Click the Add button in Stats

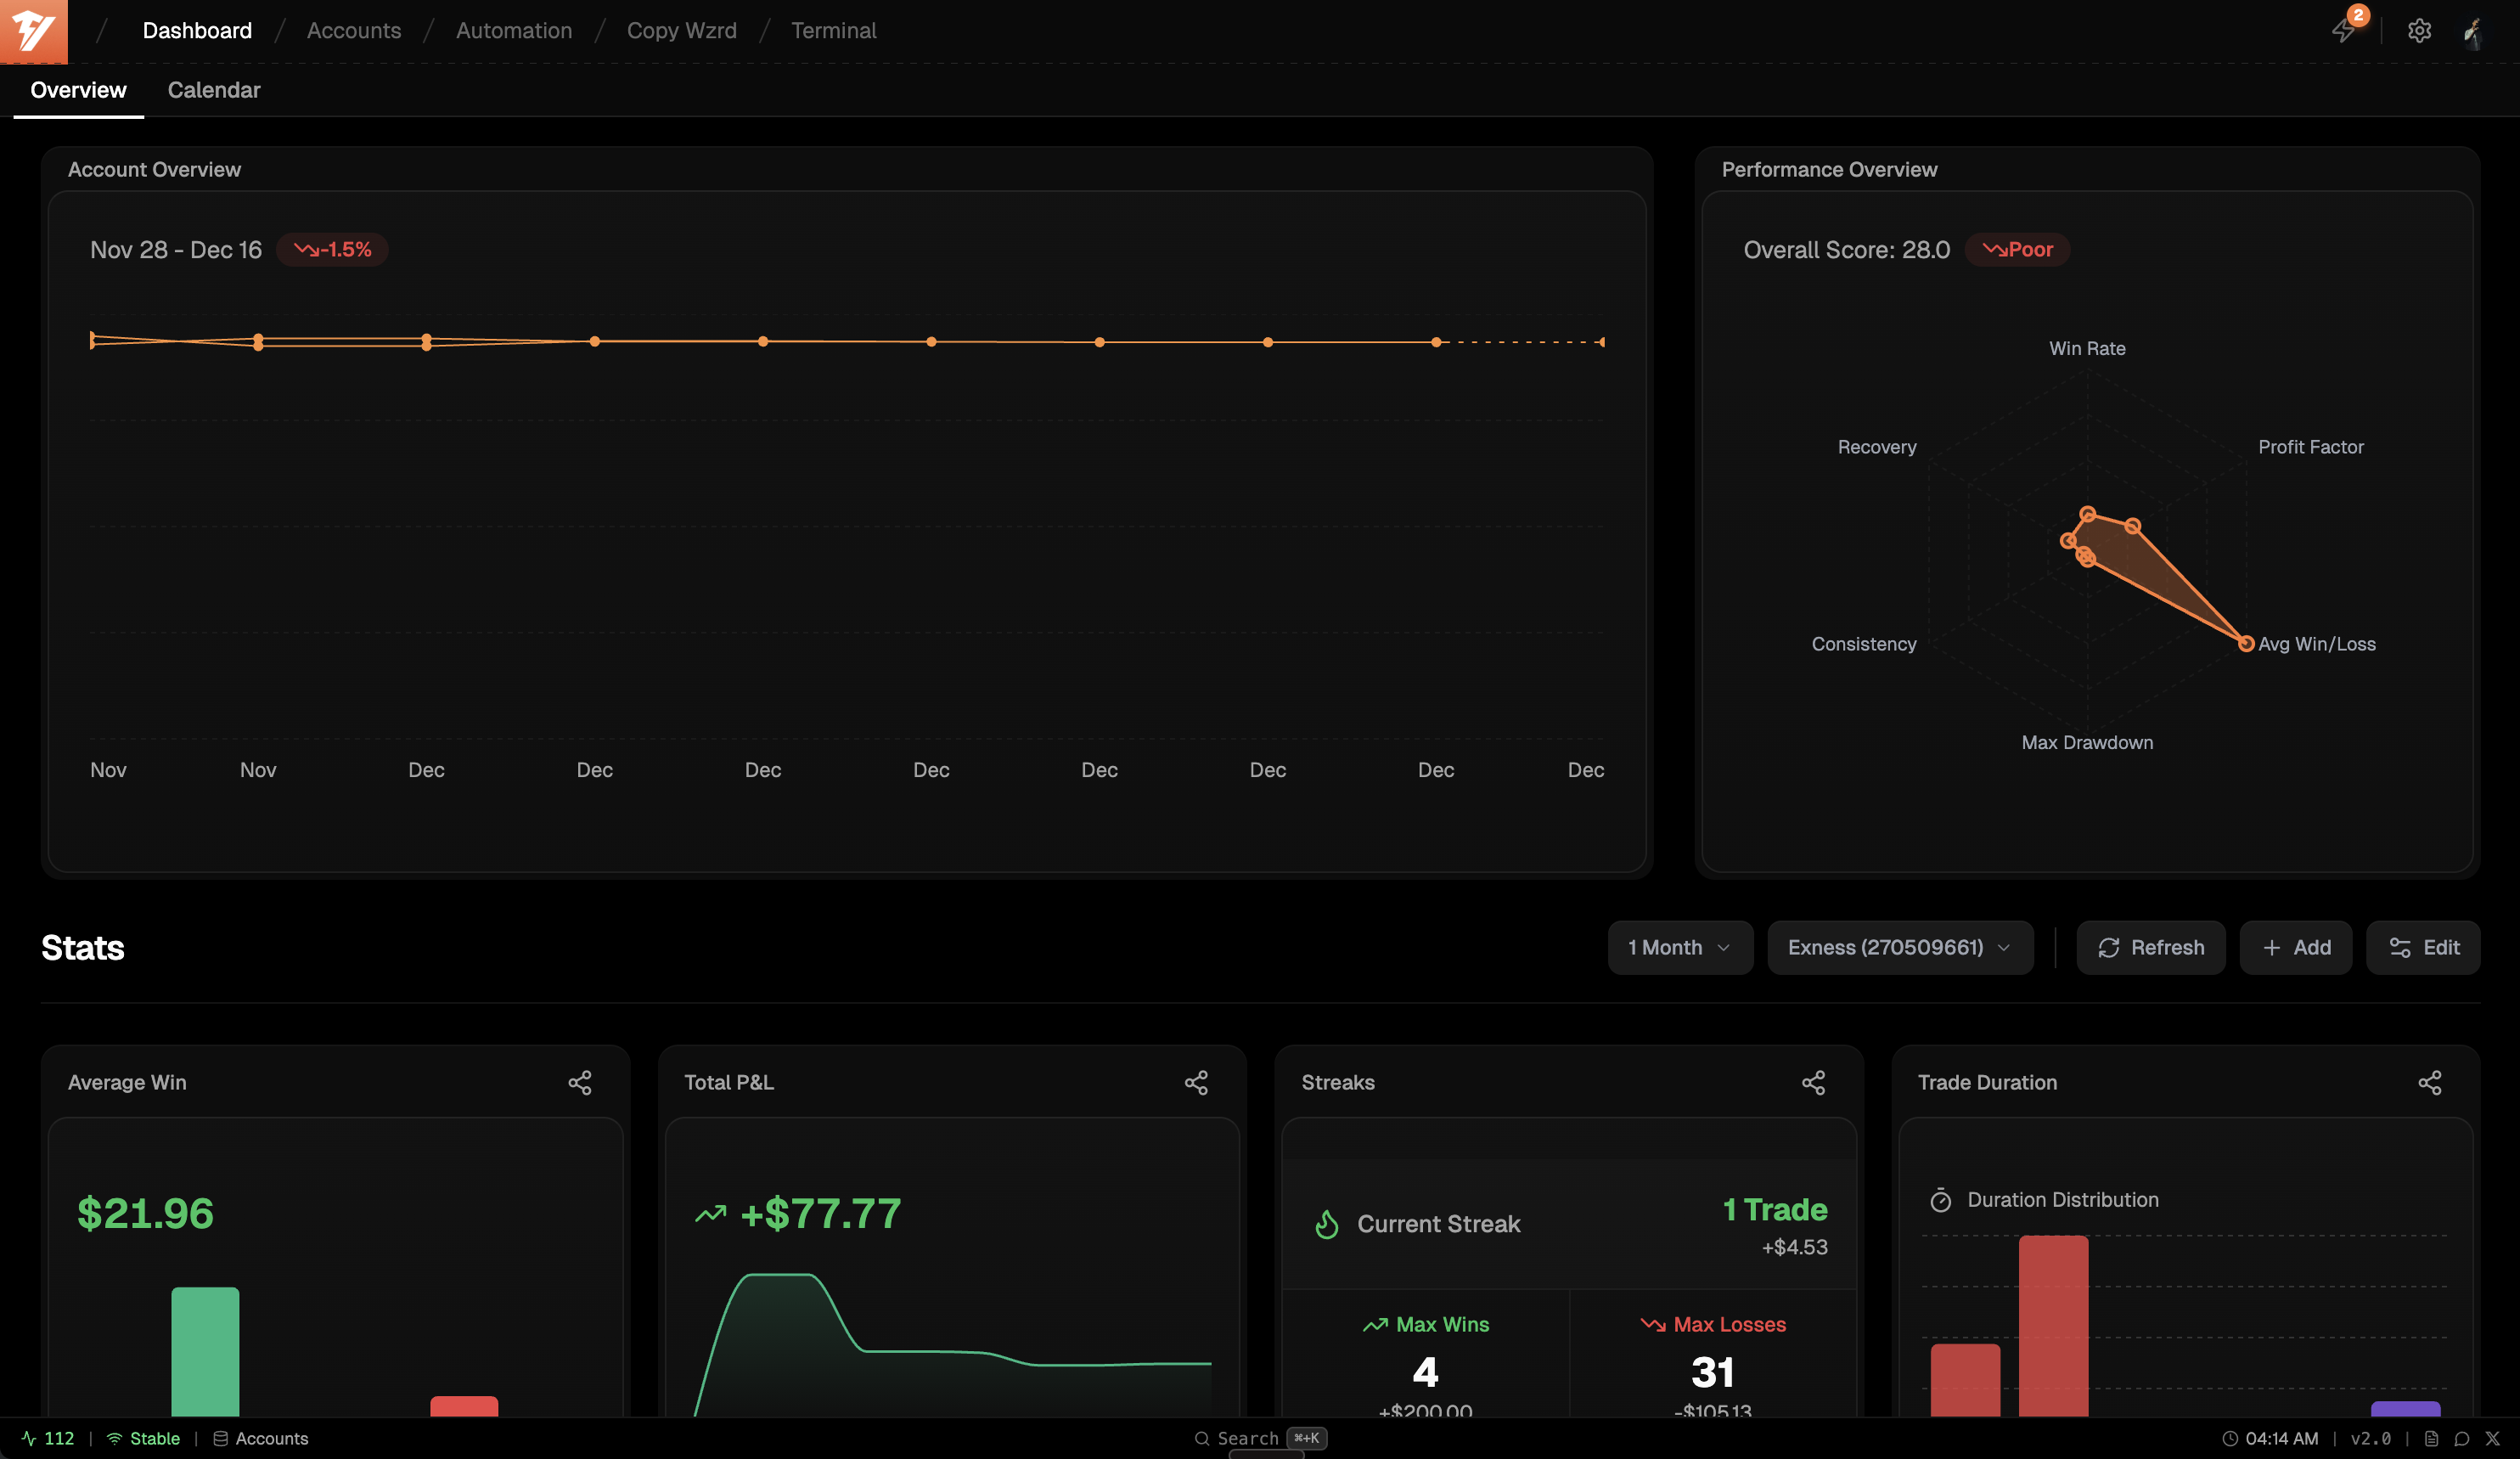2296,947
